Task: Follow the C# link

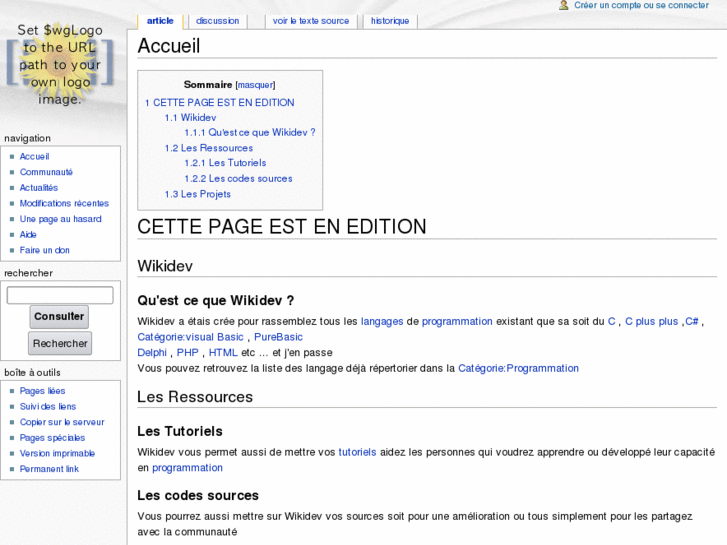Action: [692, 321]
